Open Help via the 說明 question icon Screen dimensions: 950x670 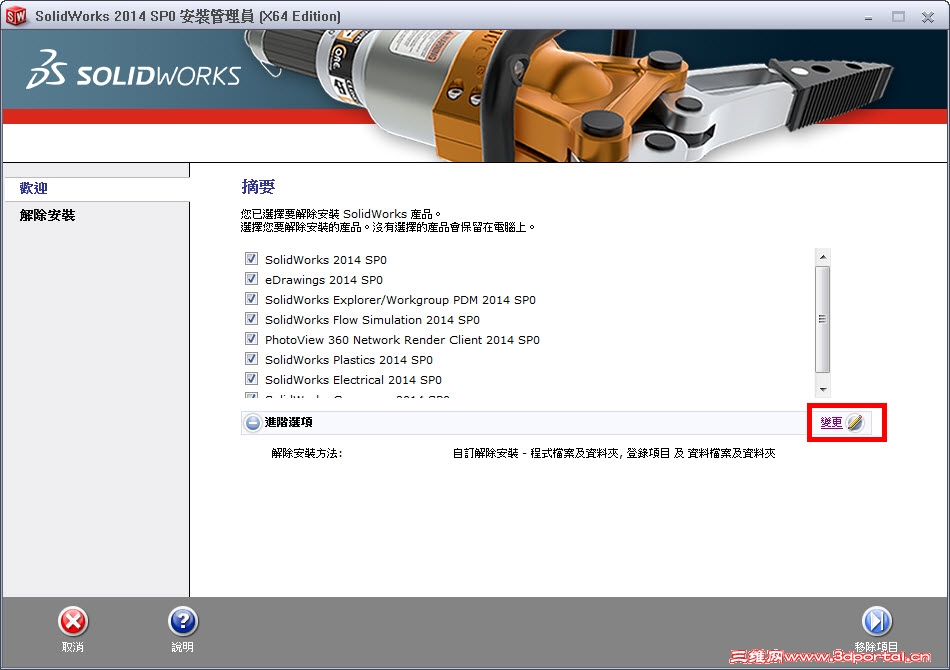point(183,621)
